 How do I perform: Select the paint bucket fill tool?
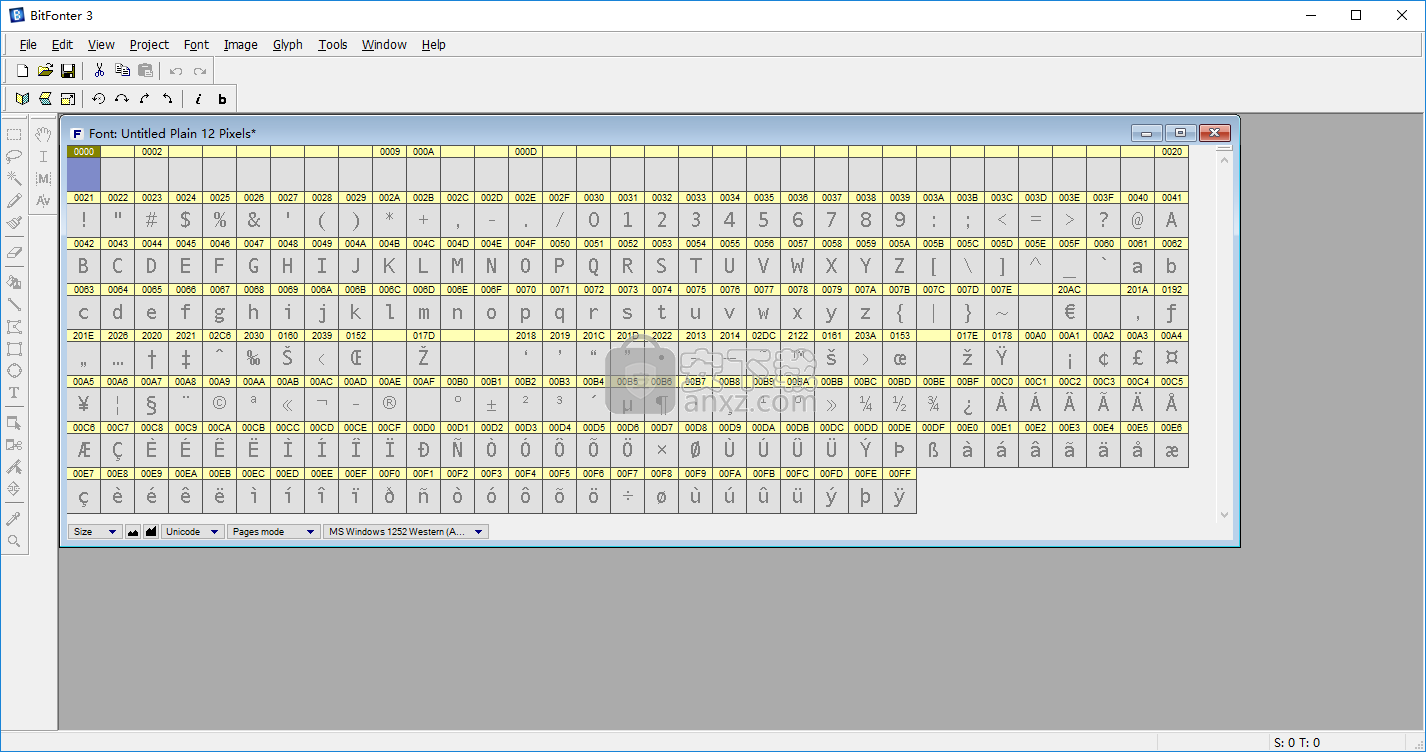coord(14,282)
